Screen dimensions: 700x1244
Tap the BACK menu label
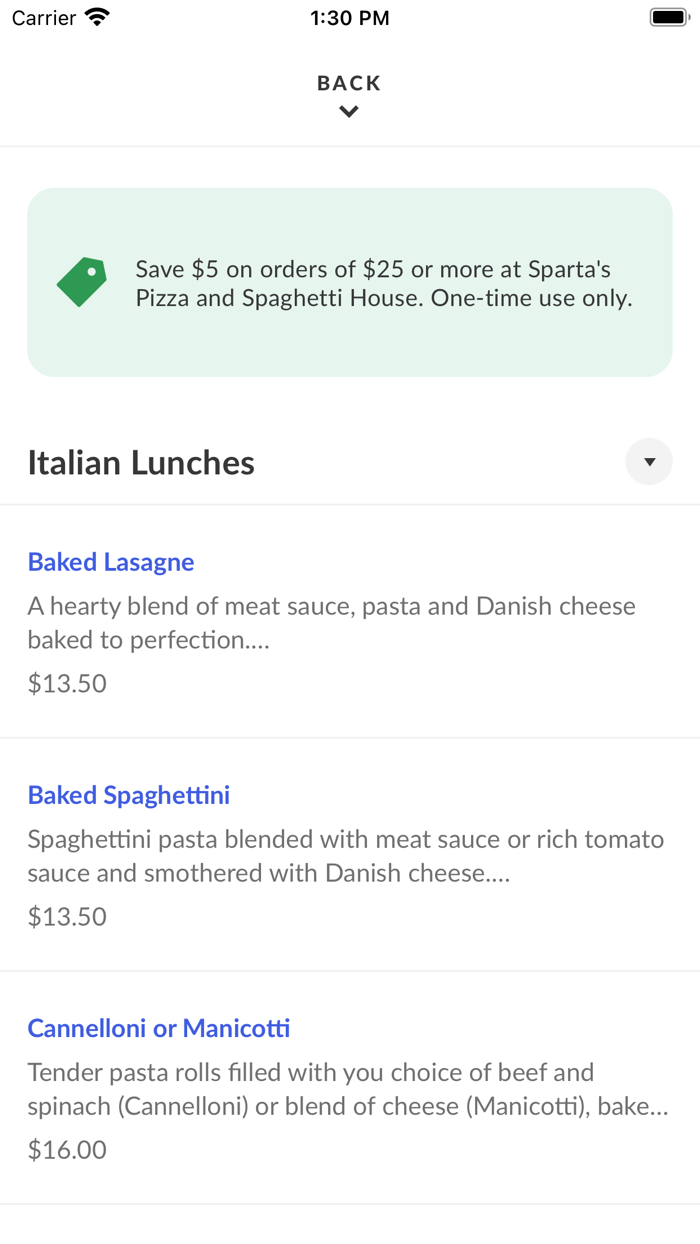[x=348, y=83]
